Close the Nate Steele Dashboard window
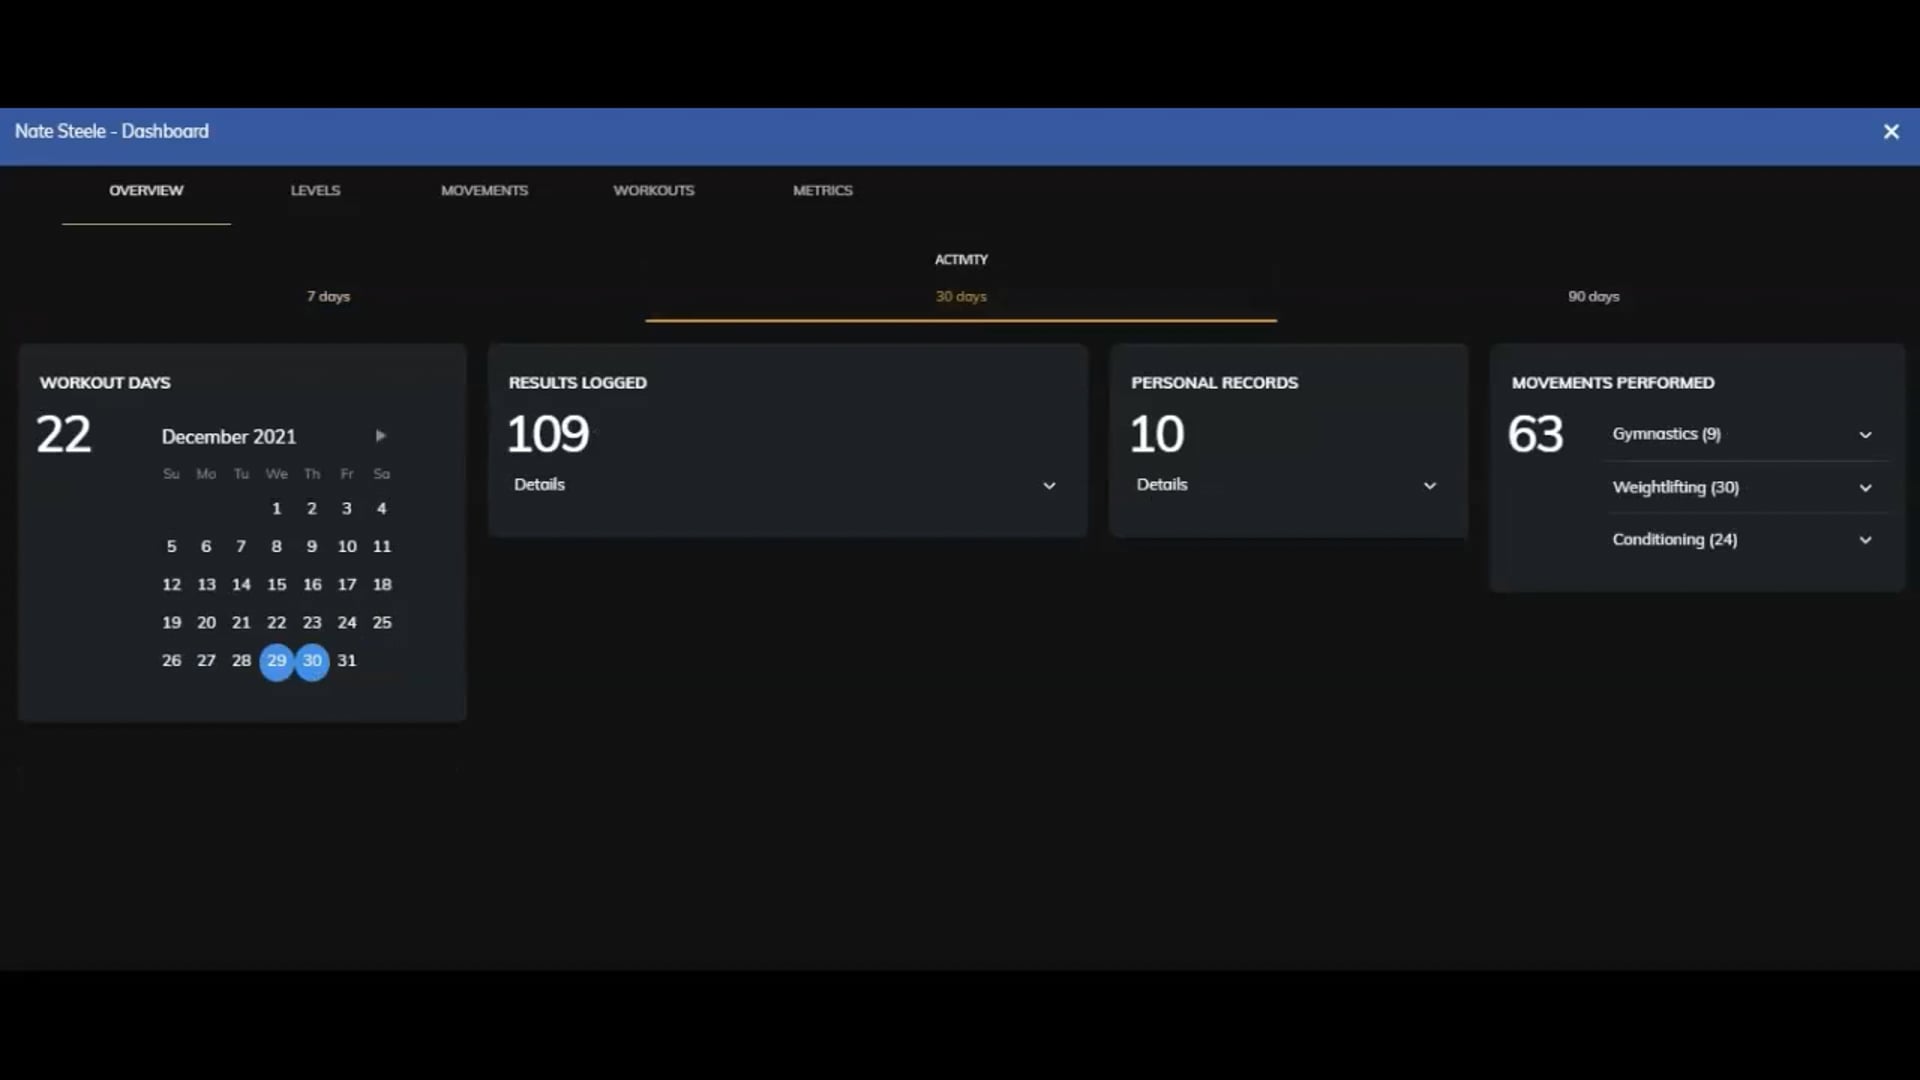Viewport: 1920px width, 1080px height. tap(1890, 132)
